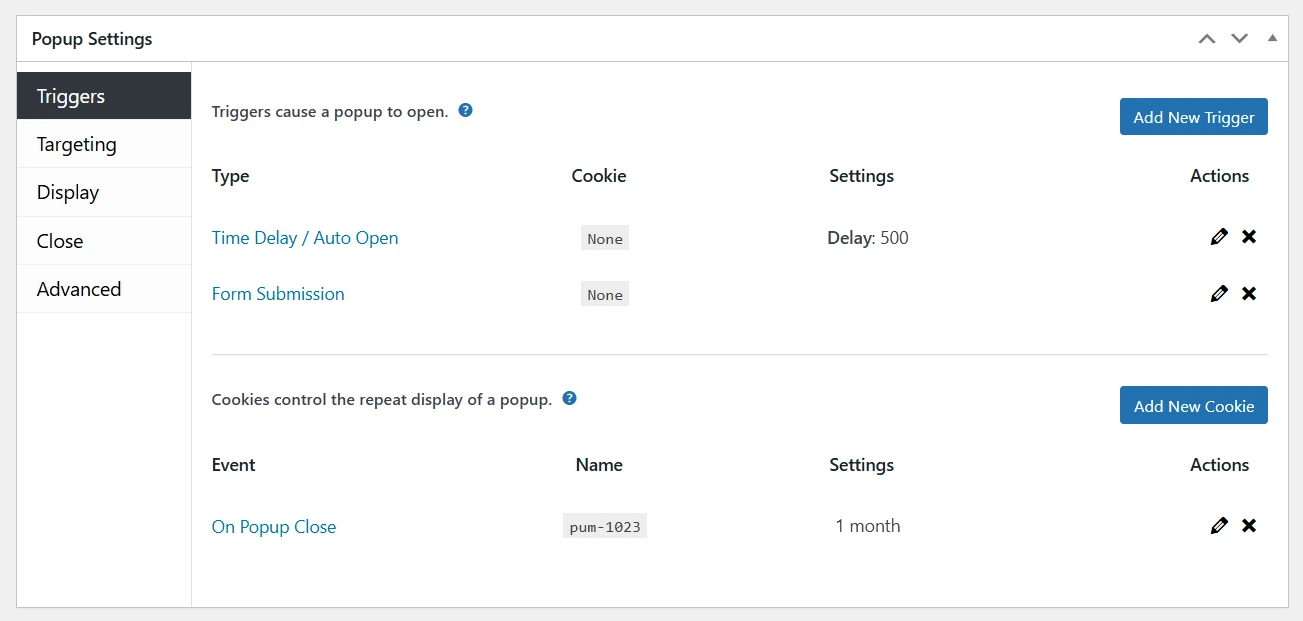Viewport: 1303px width, 621px height.
Task: Click the Popup Settings panel title
Action: click(x=92, y=39)
